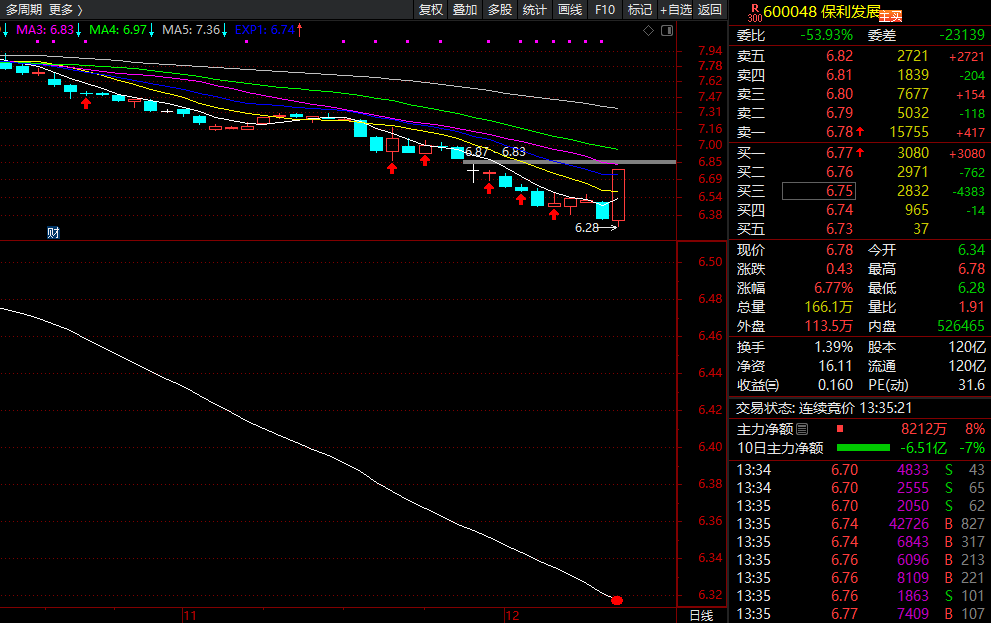This screenshot has height=623, width=991.
Task: Open the 日线 period selector
Action: [702, 615]
